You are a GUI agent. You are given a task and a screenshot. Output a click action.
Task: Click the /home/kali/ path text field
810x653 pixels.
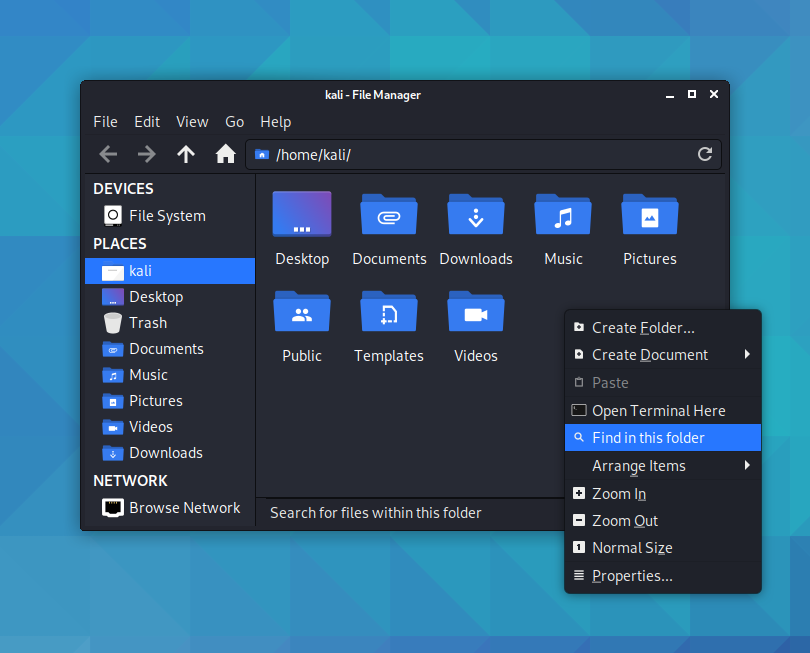pyautogui.click(x=483, y=154)
